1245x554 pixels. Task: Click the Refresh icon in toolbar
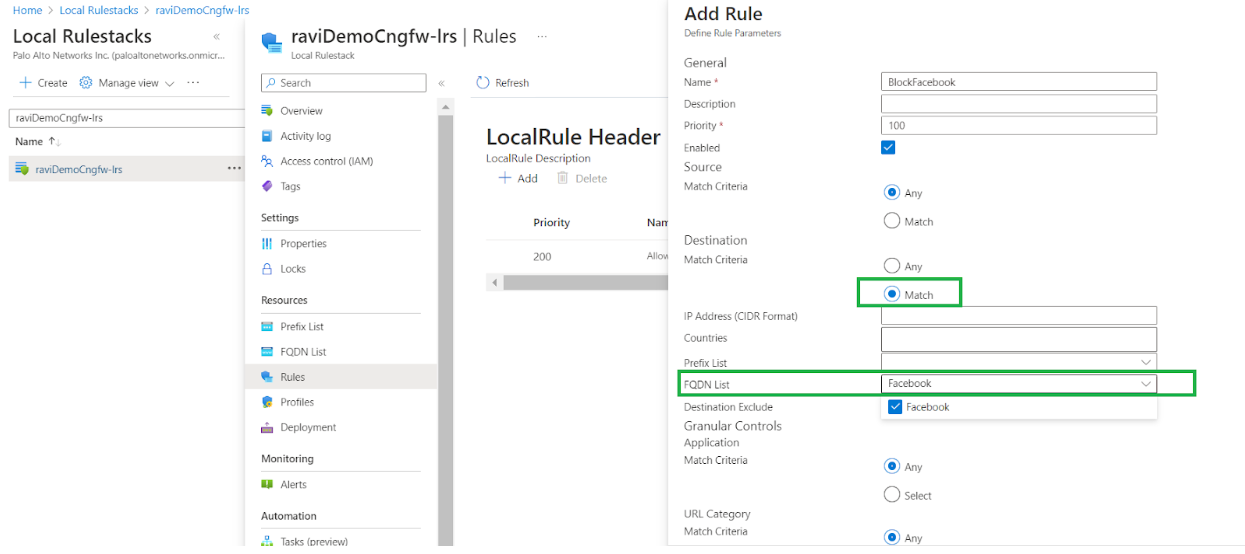coord(484,83)
